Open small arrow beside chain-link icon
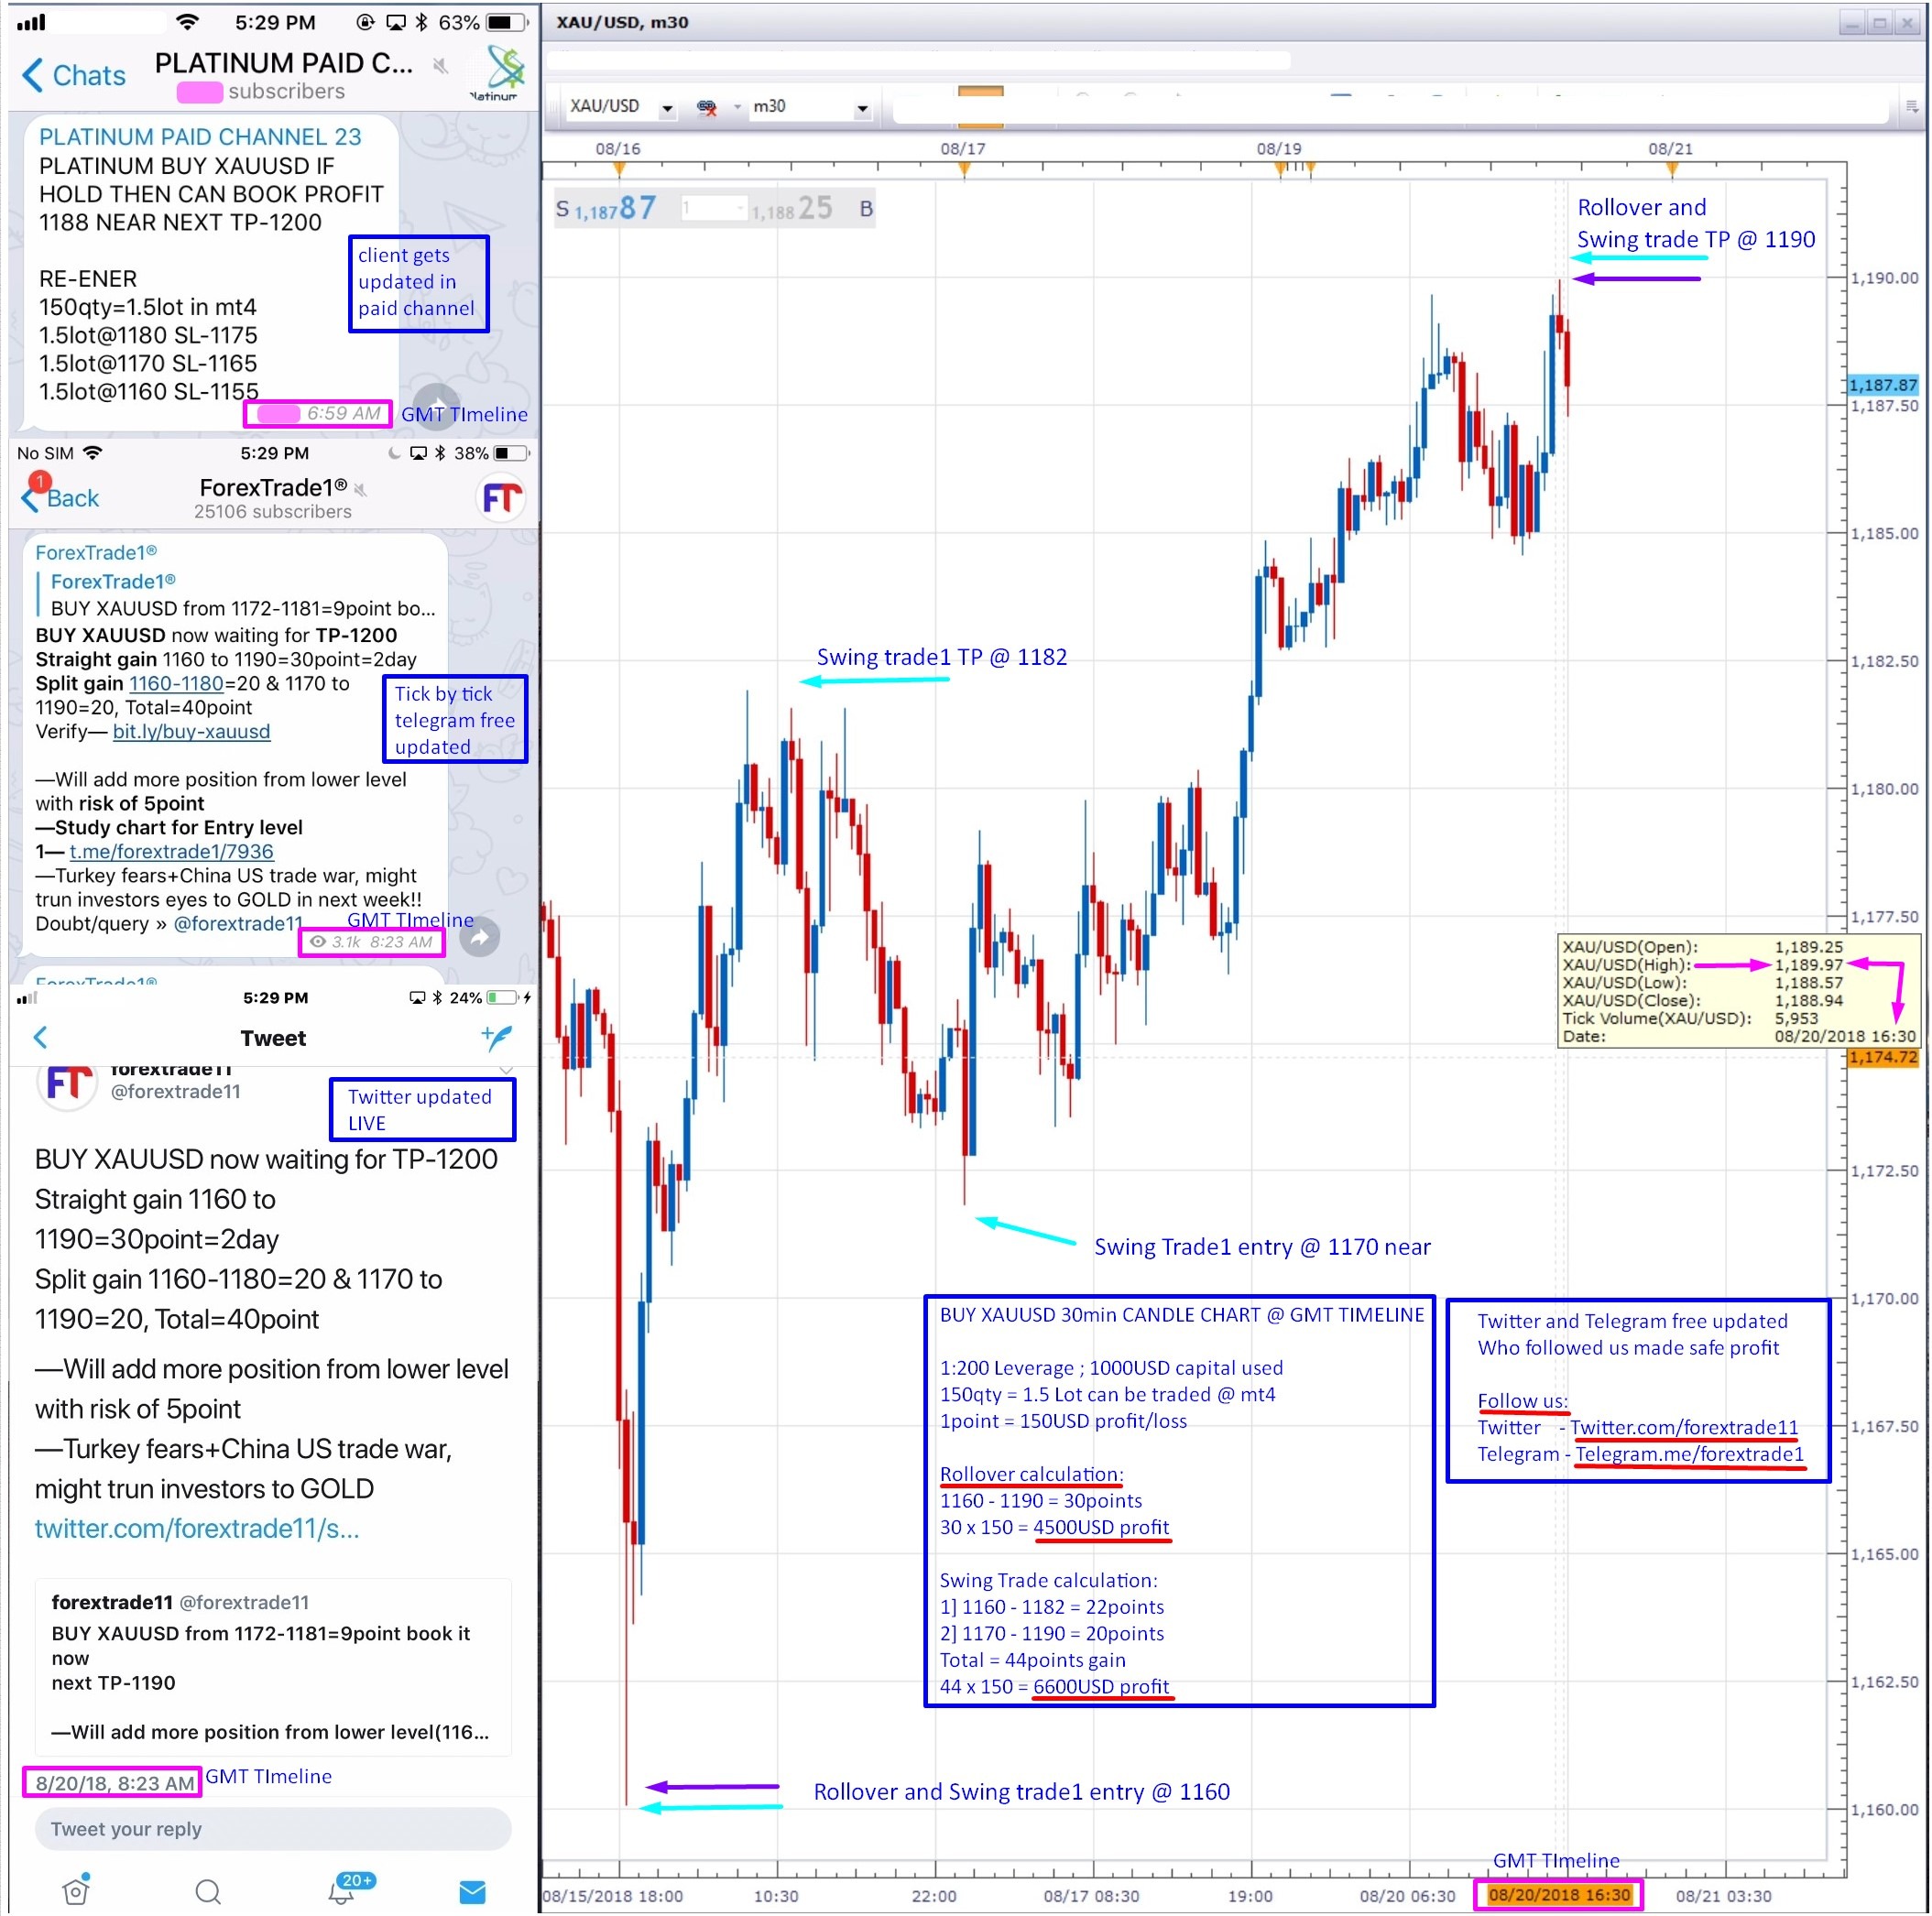This screenshot has width=1932, height=1916. point(738,106)
